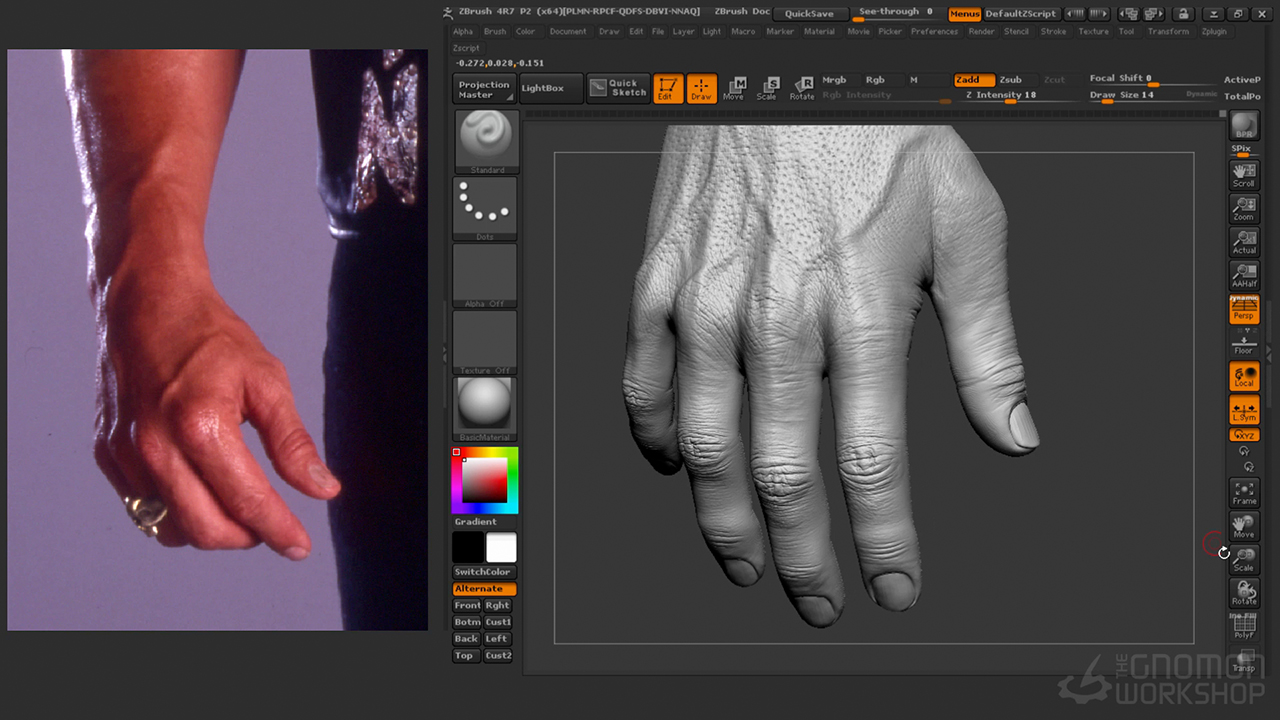Open the Dots stroke type picker
The image size is (1280, 720).
(x=486, y=208)
